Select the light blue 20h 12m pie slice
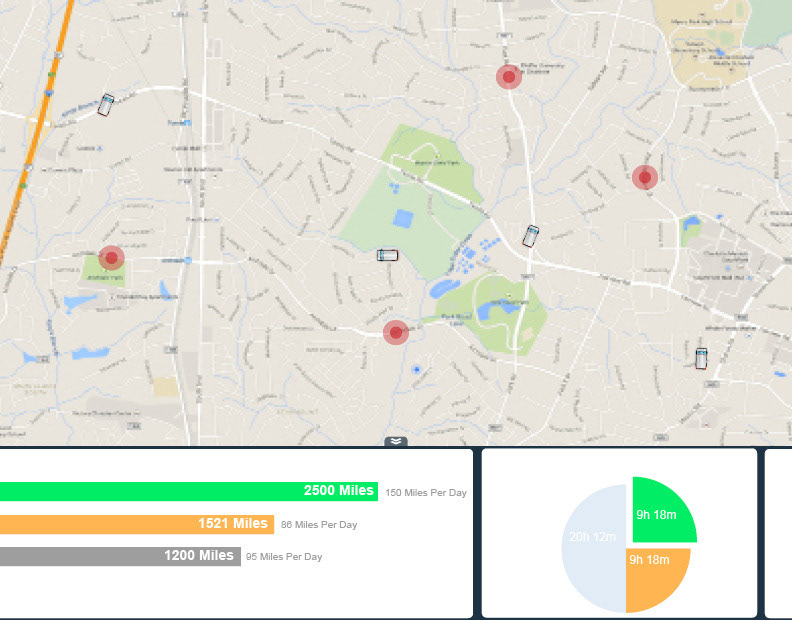The image size is (792, 620). 588,546
